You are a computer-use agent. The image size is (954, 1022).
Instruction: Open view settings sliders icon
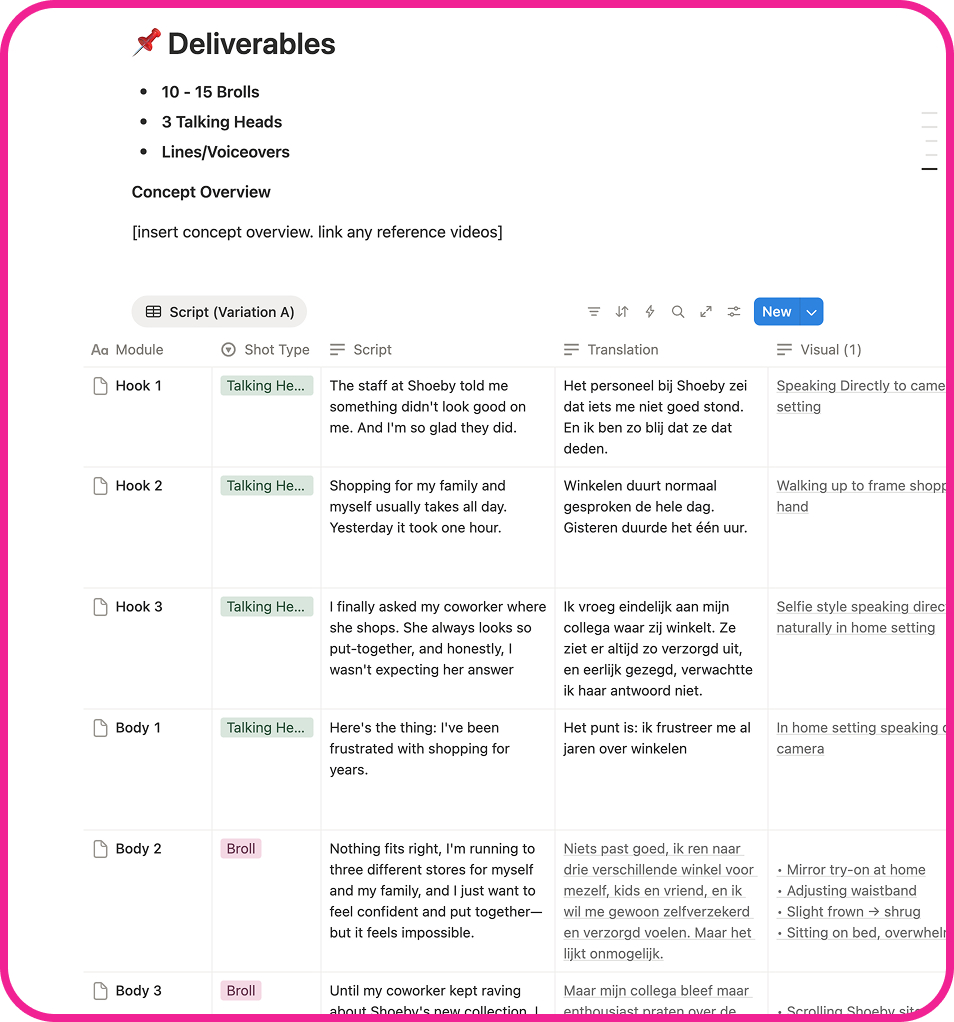click(x=734, y=312)
